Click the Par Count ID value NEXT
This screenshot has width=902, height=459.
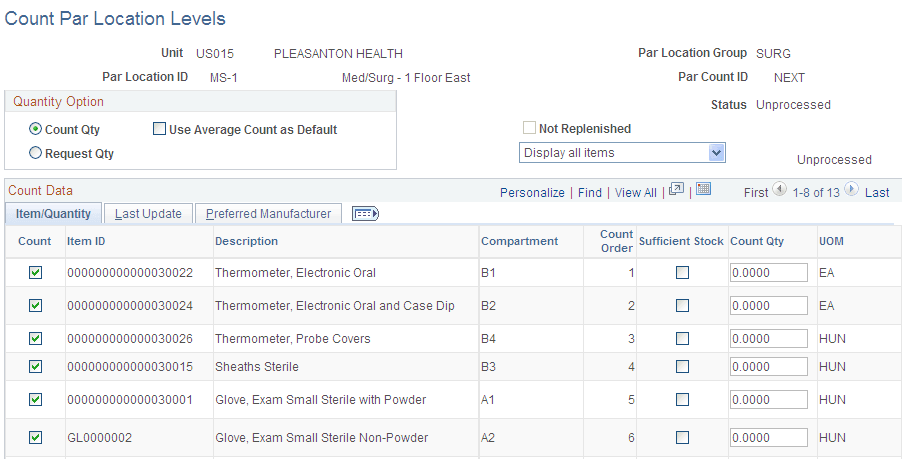coord(789,78)
